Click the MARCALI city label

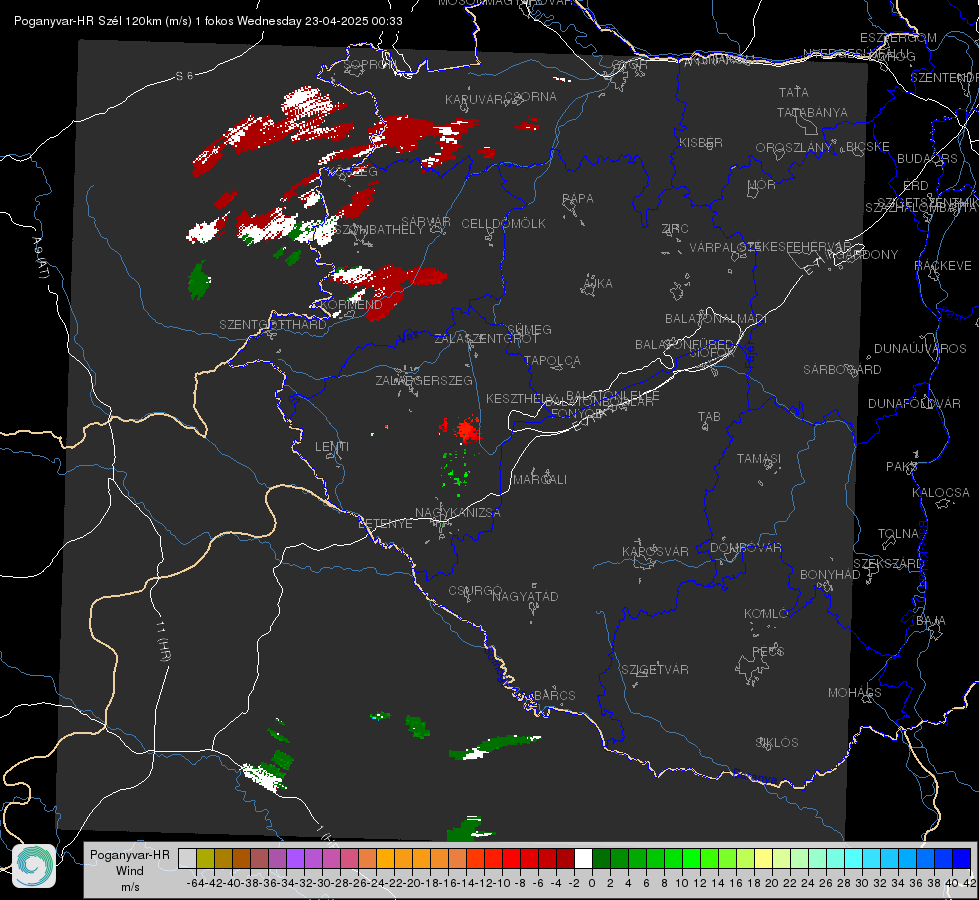pos(540,480)
